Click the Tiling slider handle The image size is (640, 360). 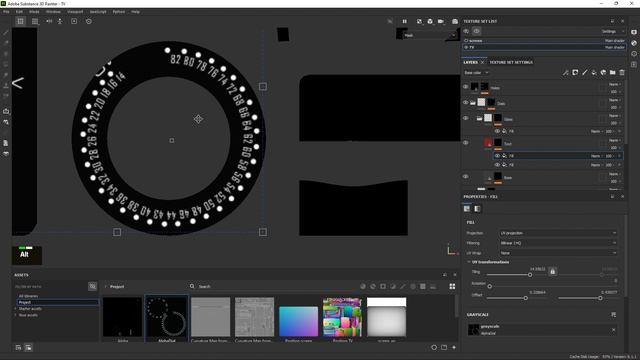530,275
